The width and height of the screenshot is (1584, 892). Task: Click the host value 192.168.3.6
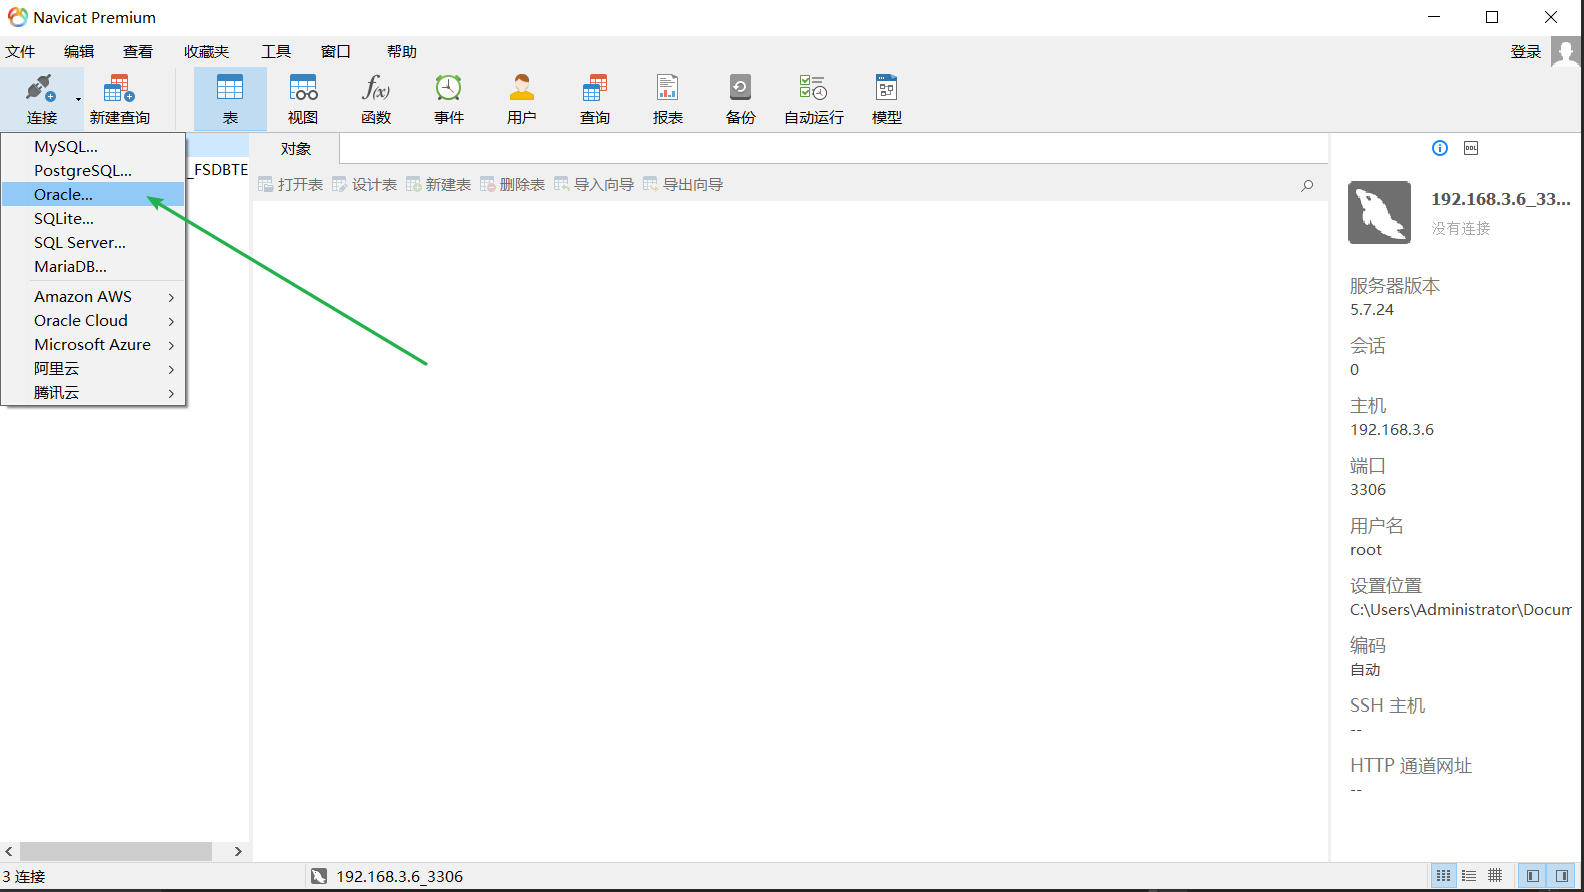[x=1392, y=430]
